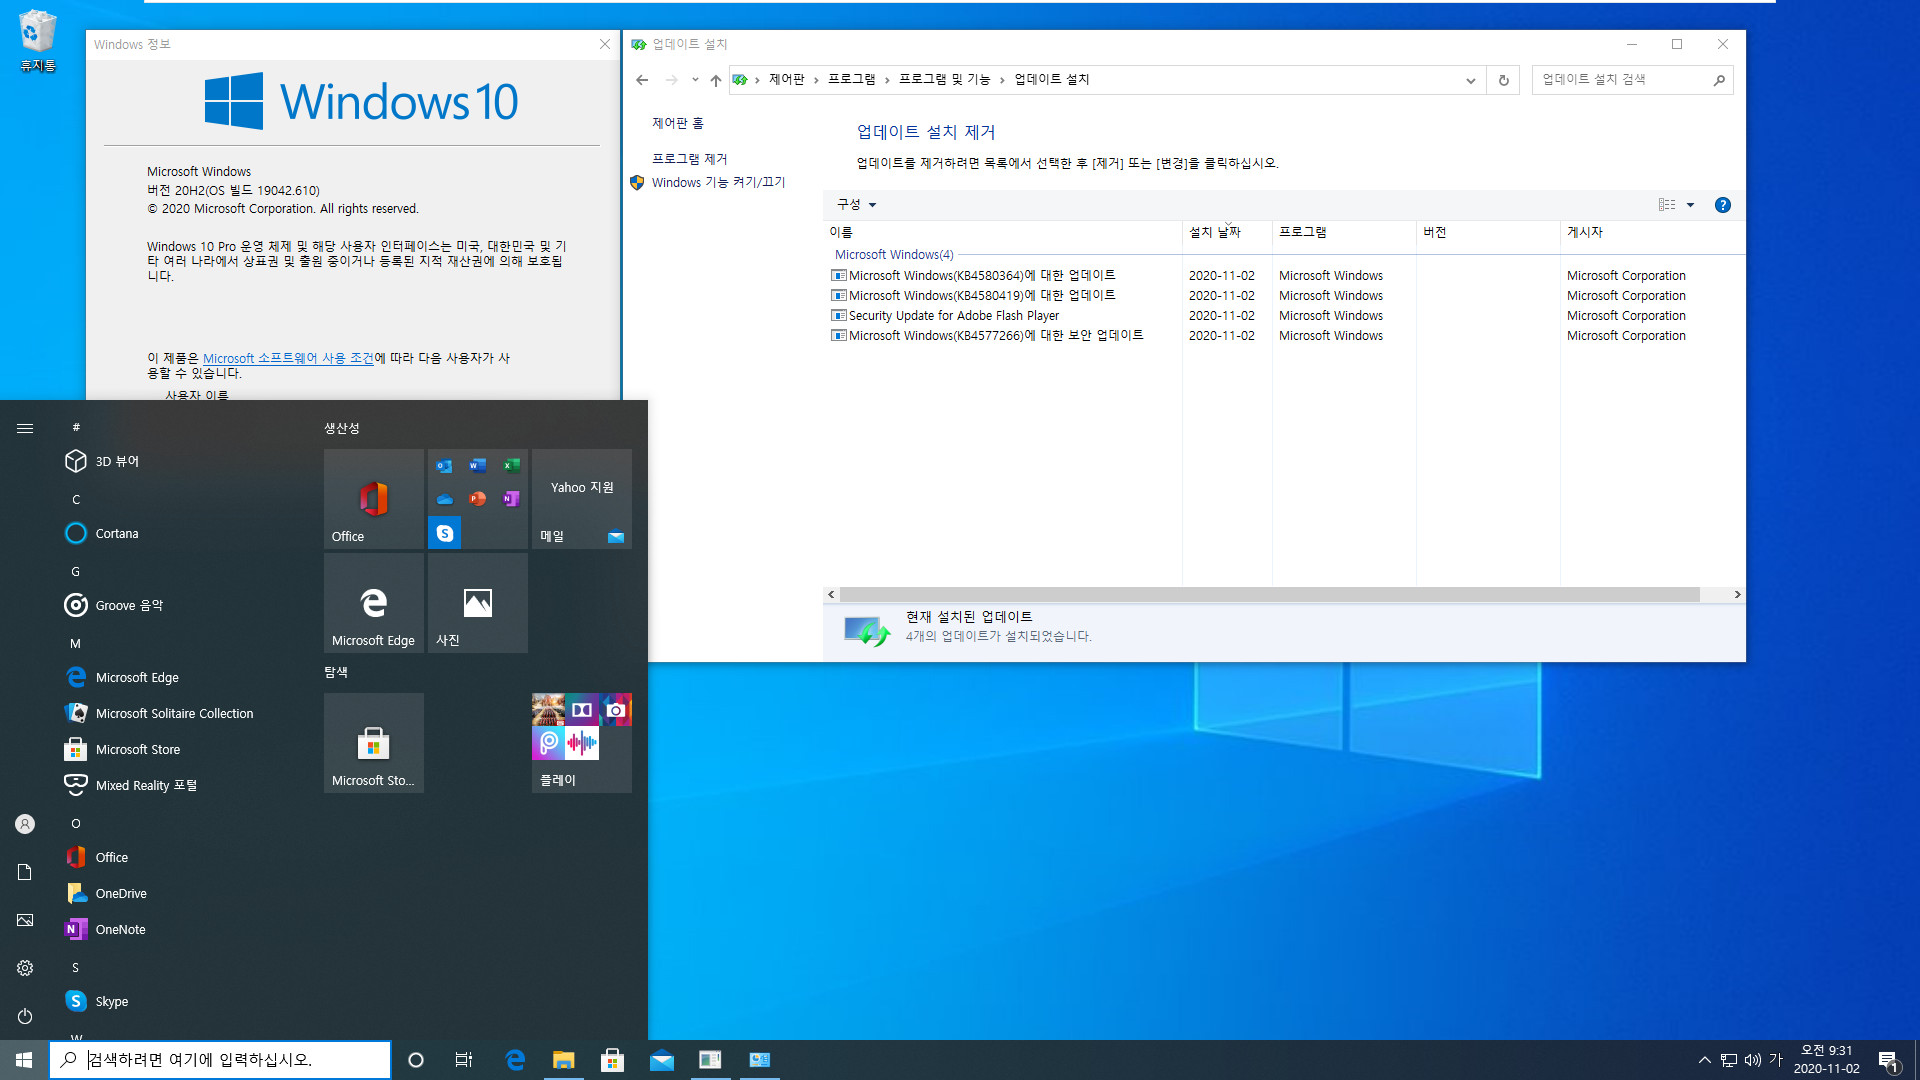Image resolution: width=1920 pixels, height=1080 pixels.
Task: Click the horizontal scrollbar in update list
Action: [1270, 594]
